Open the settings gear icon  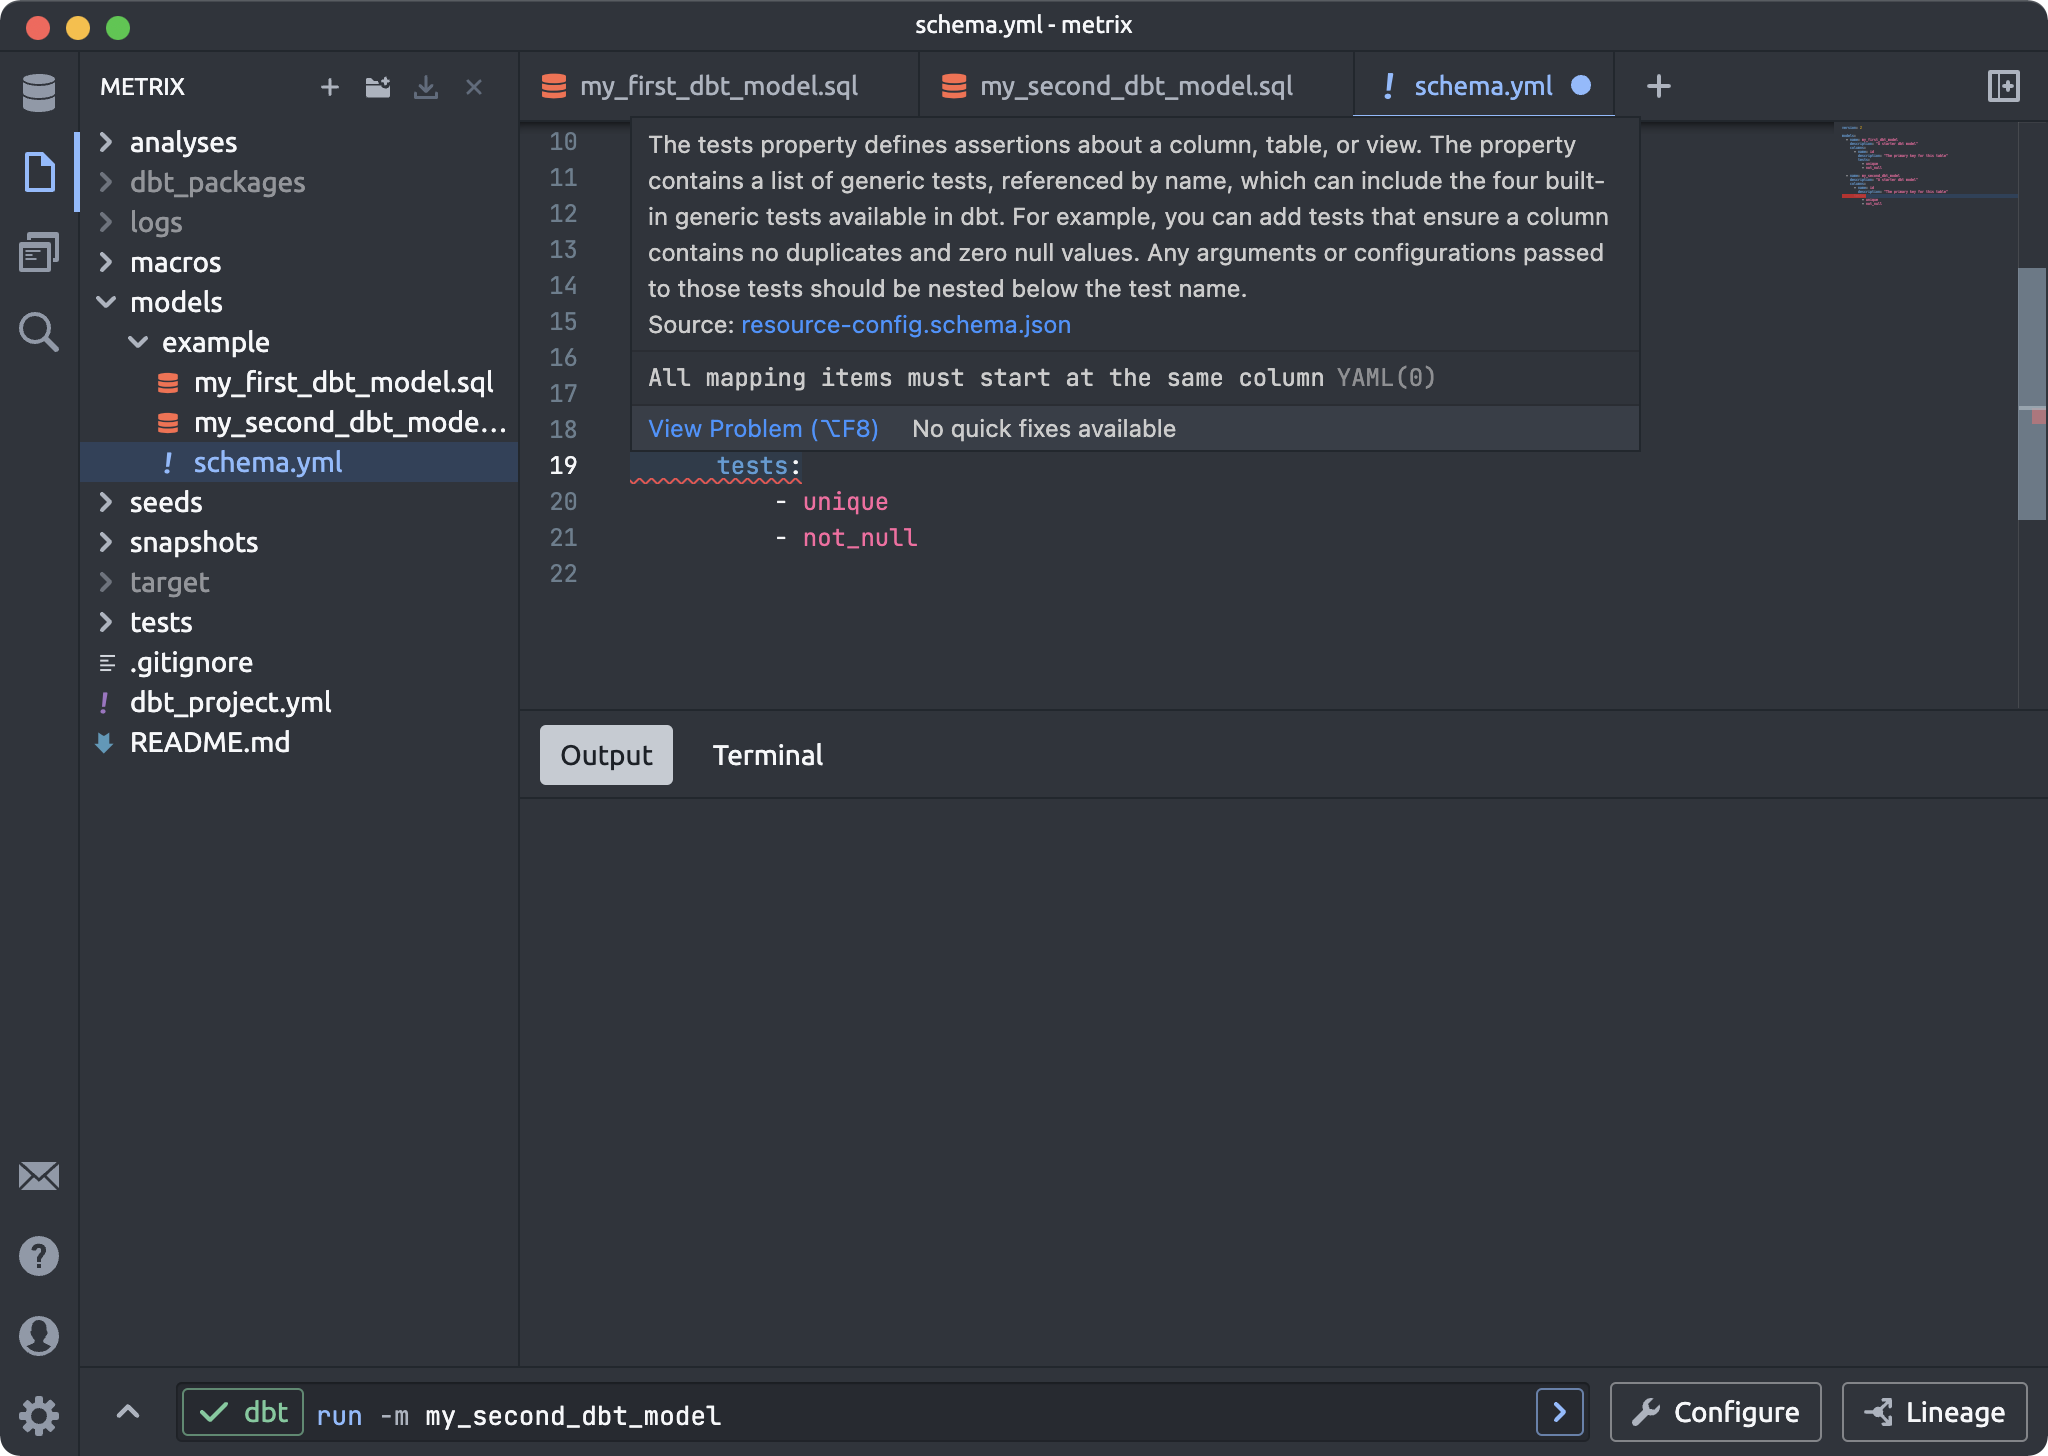pos(39,1416)
